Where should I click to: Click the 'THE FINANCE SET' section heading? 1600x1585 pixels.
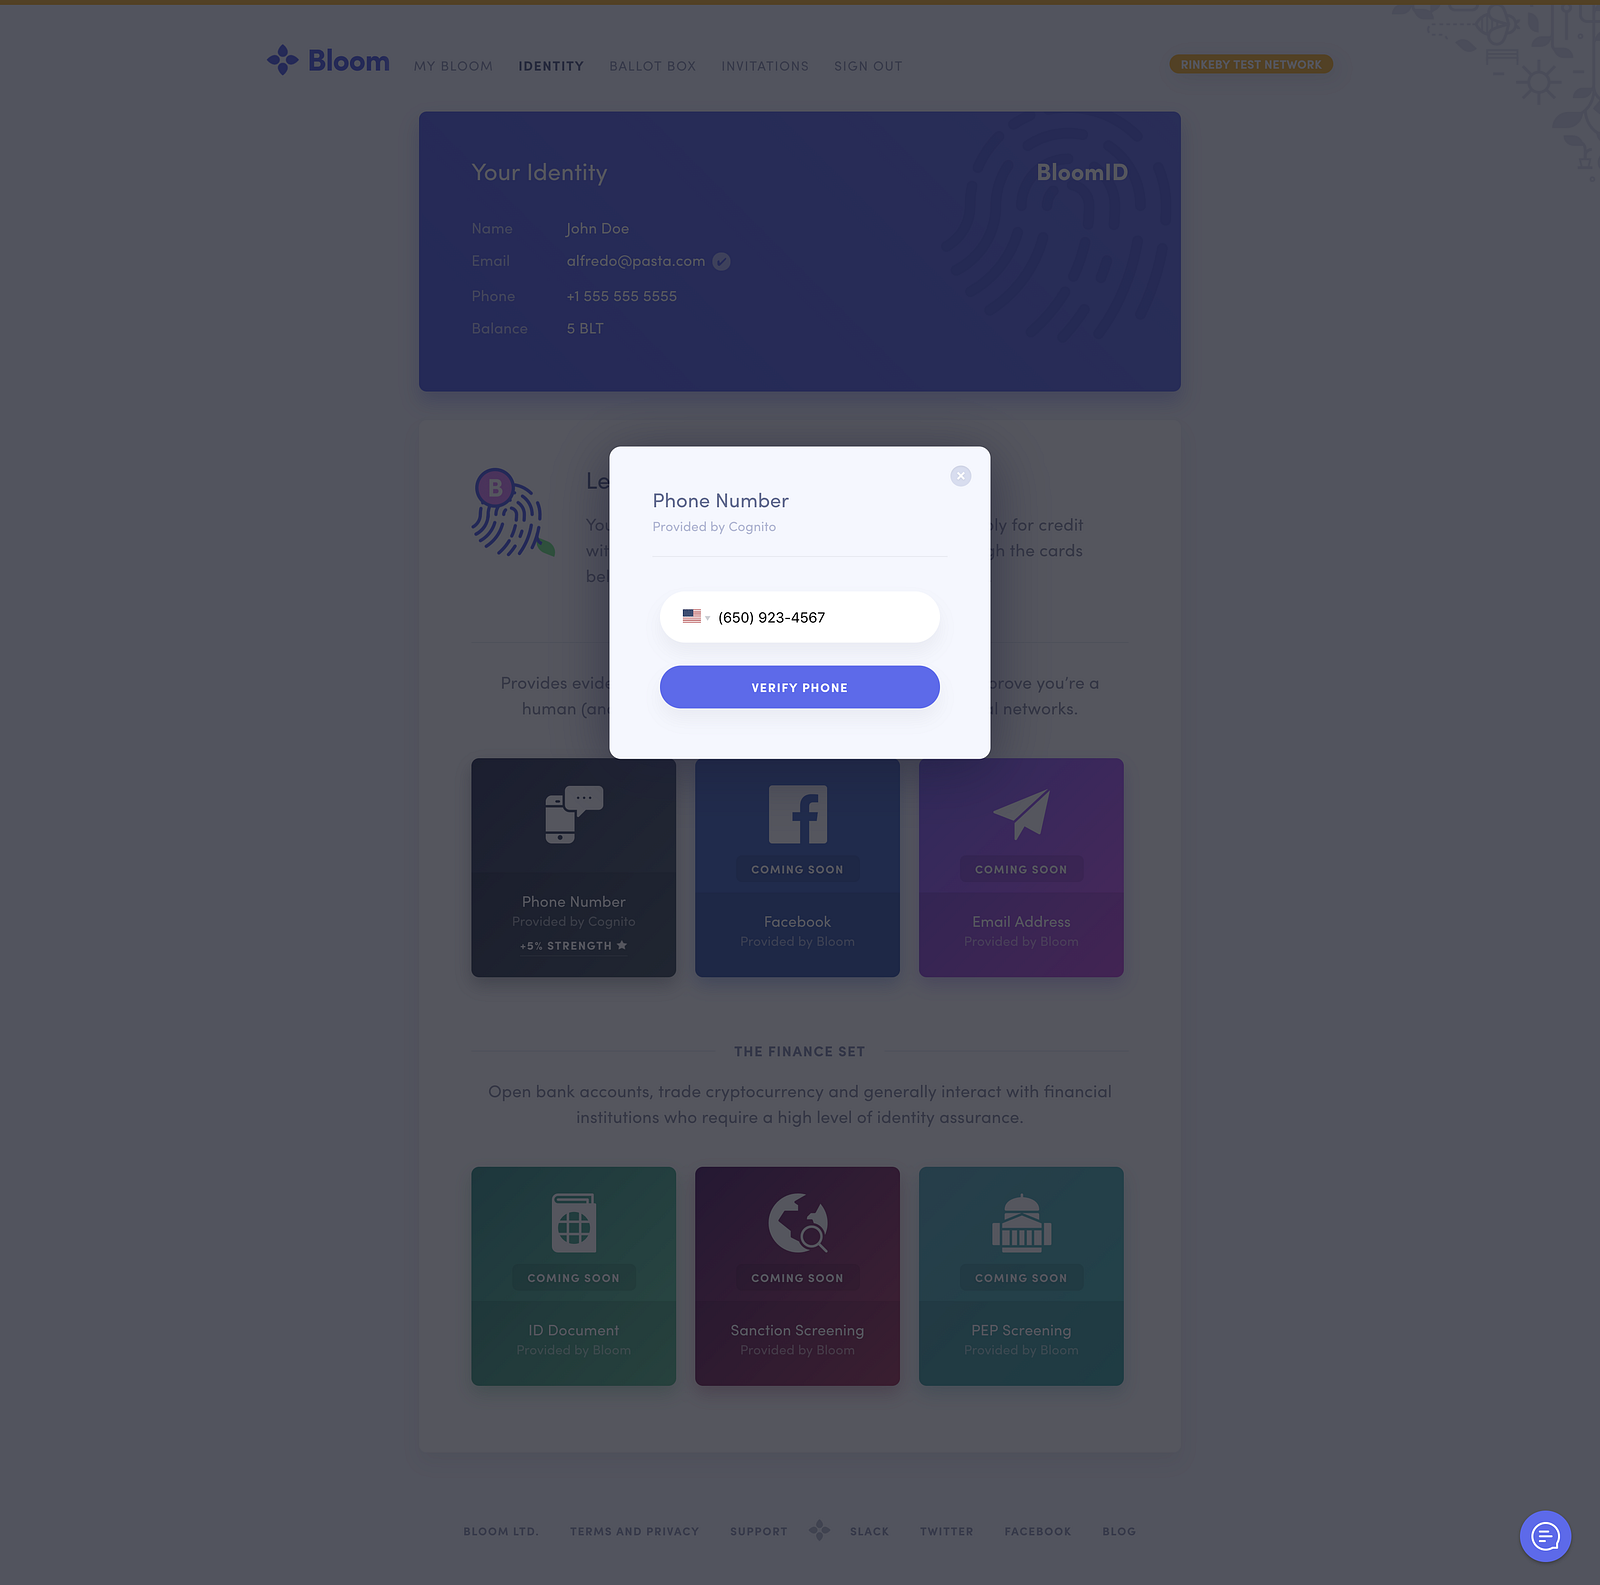[800, 1052]
